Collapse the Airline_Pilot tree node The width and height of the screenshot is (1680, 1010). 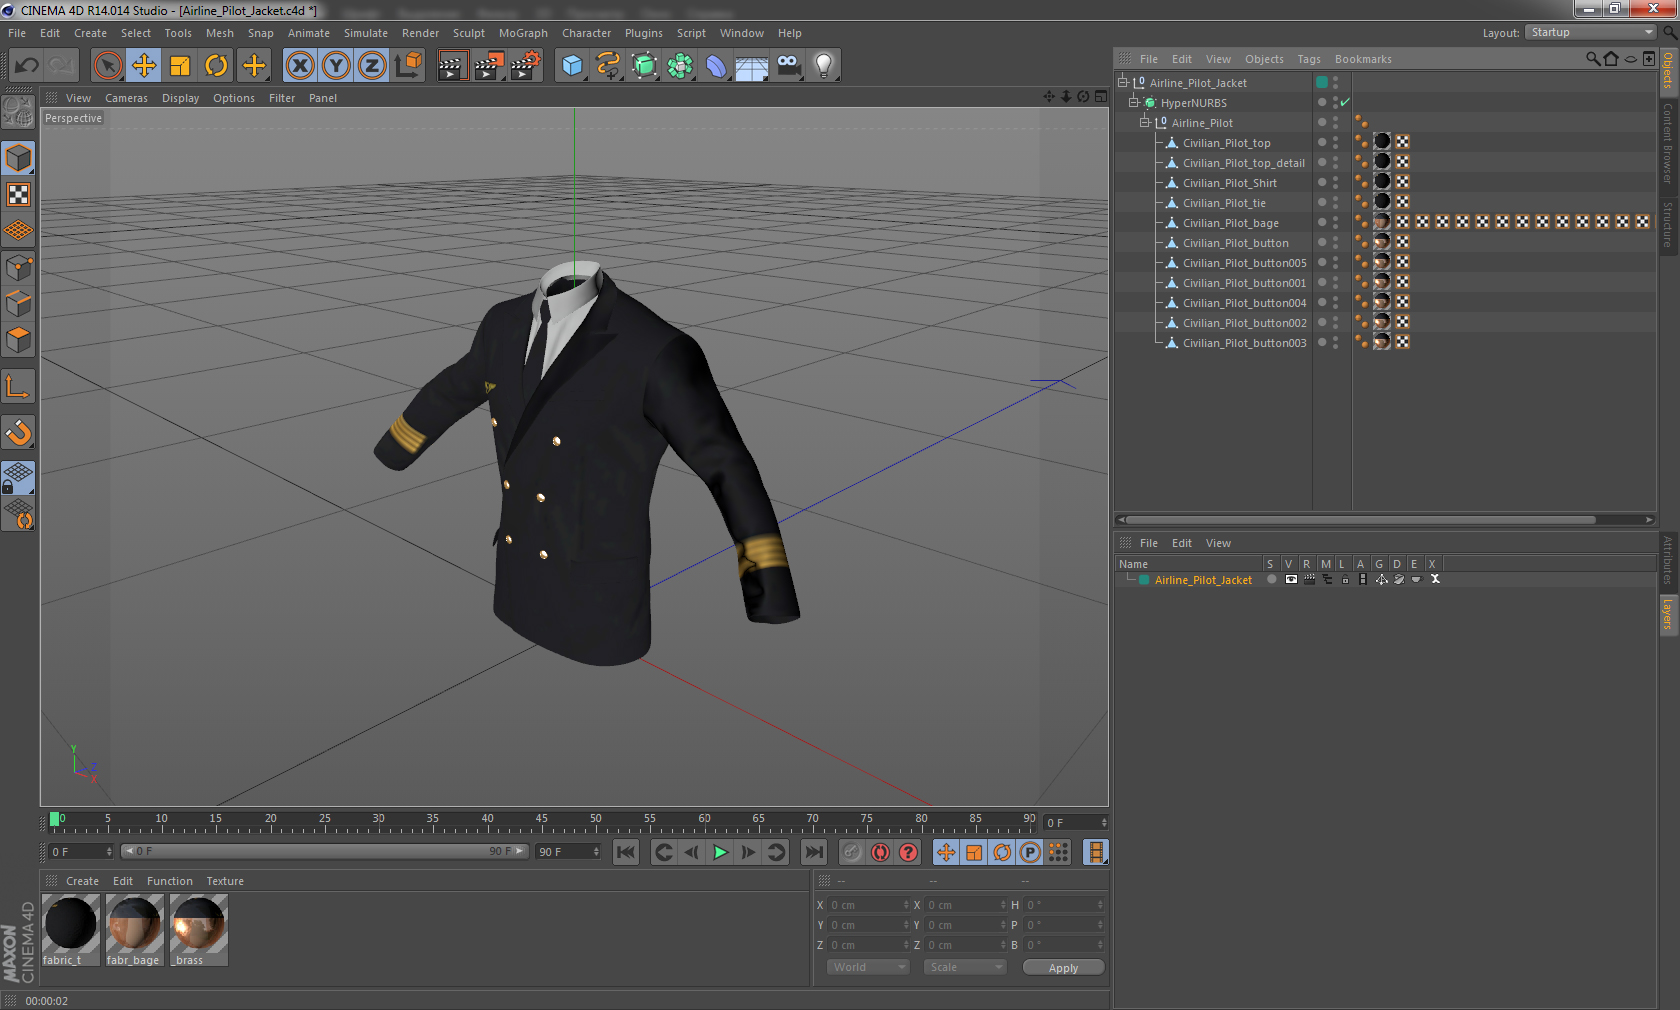[x=1145, y=122]
